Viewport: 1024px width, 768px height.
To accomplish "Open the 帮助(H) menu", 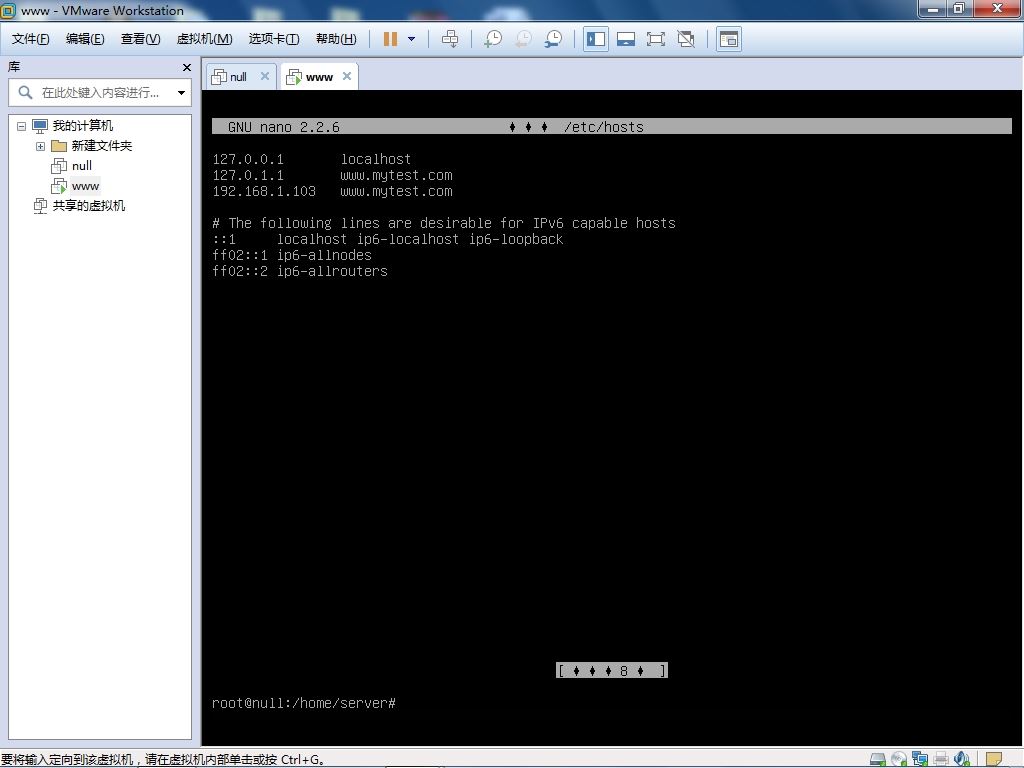I will coord(336,39).
